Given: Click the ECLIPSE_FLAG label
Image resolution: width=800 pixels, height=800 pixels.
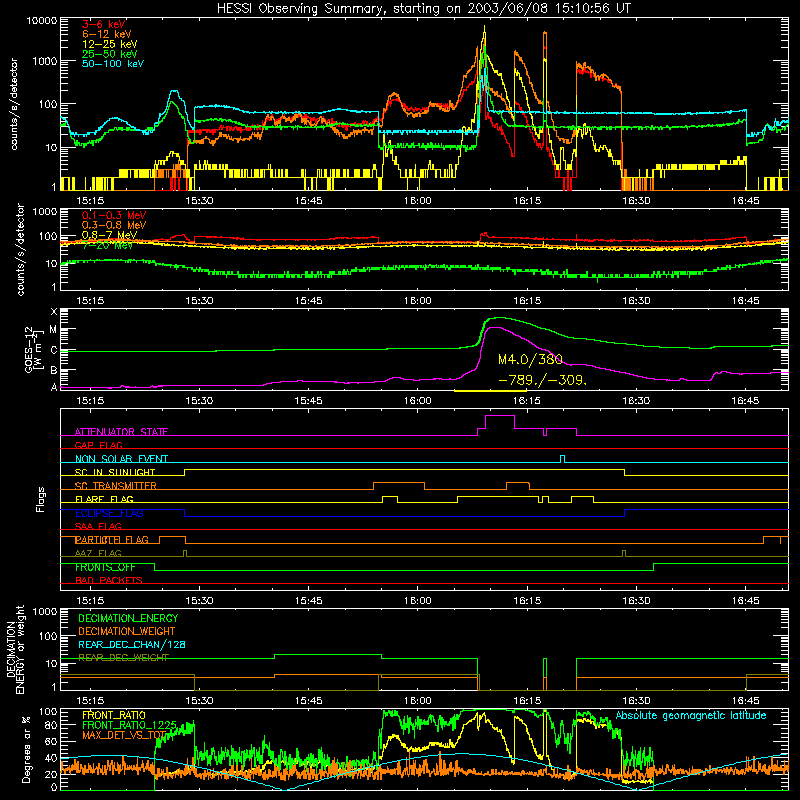Looking at the screenshot, I should pyautogui.click(x=109, y=513).
